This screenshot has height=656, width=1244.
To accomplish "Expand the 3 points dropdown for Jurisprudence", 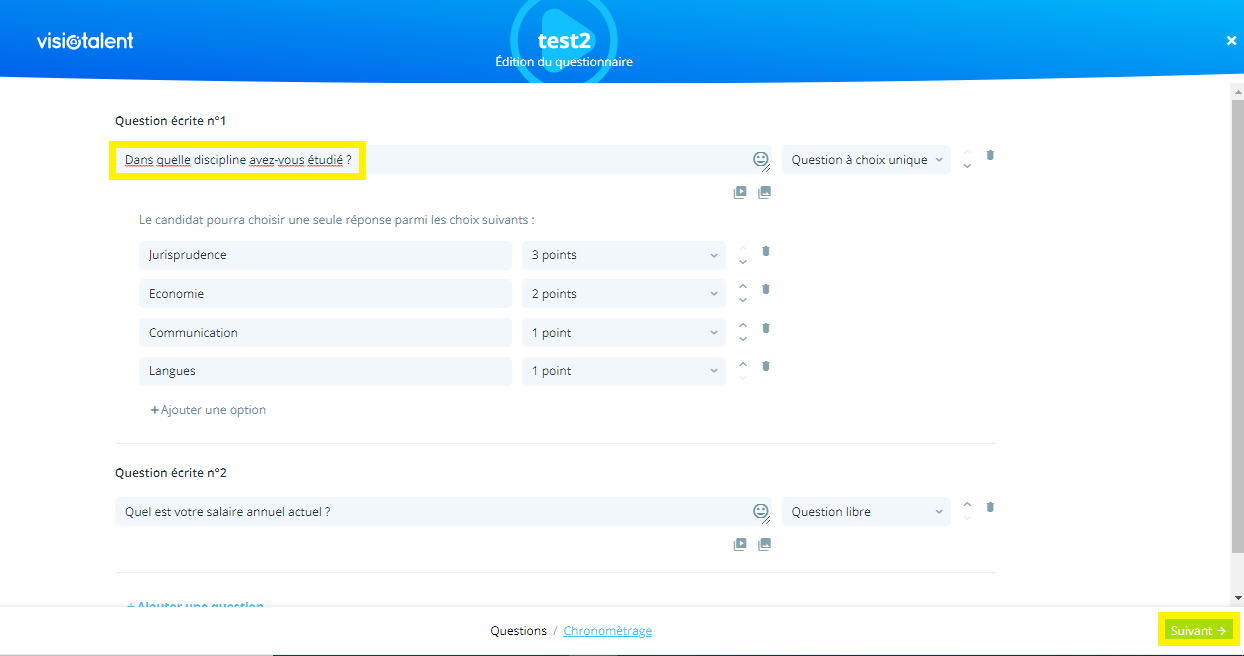I will point(624,255).
